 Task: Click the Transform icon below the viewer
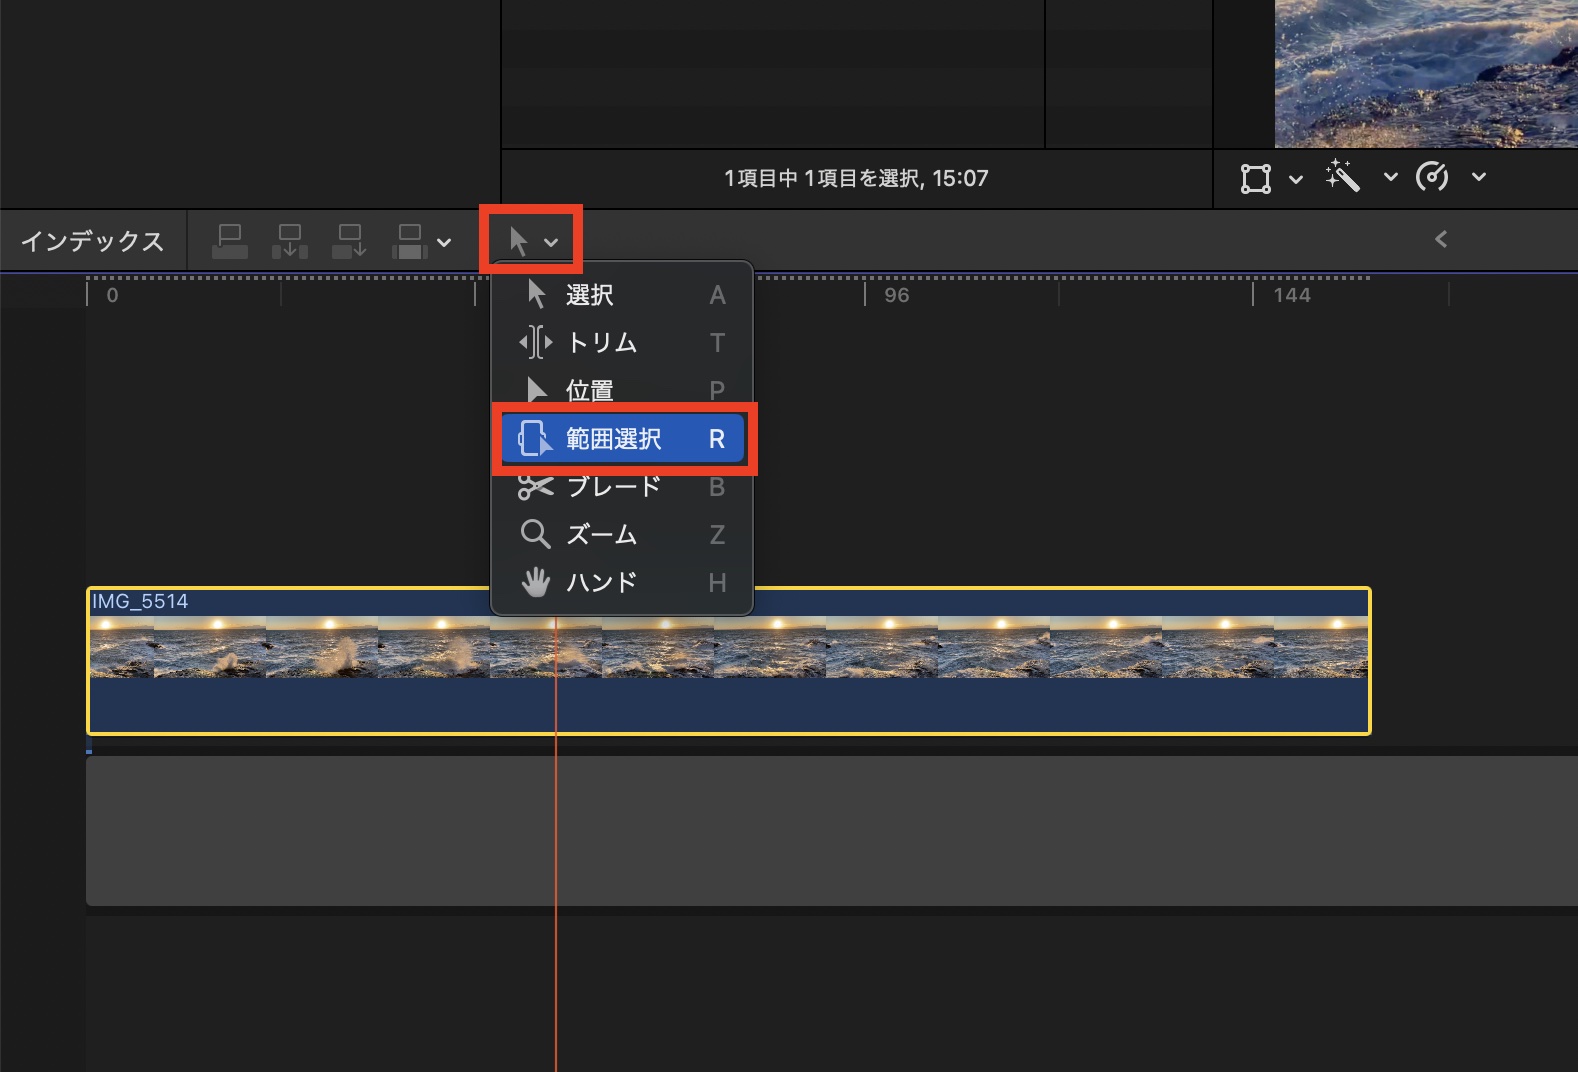click(1256, 178)
